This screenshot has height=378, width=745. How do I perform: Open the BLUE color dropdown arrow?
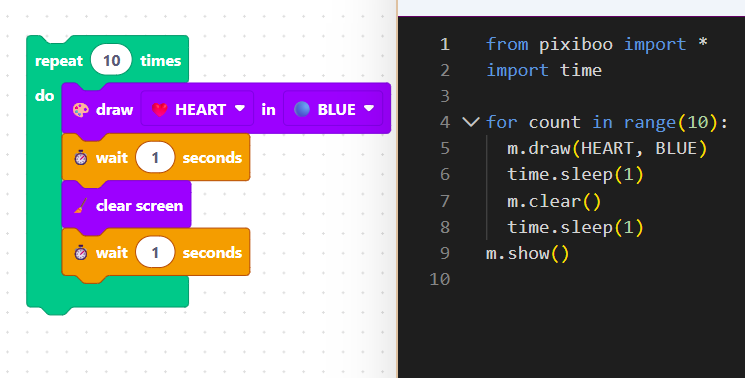click(369, 108)
